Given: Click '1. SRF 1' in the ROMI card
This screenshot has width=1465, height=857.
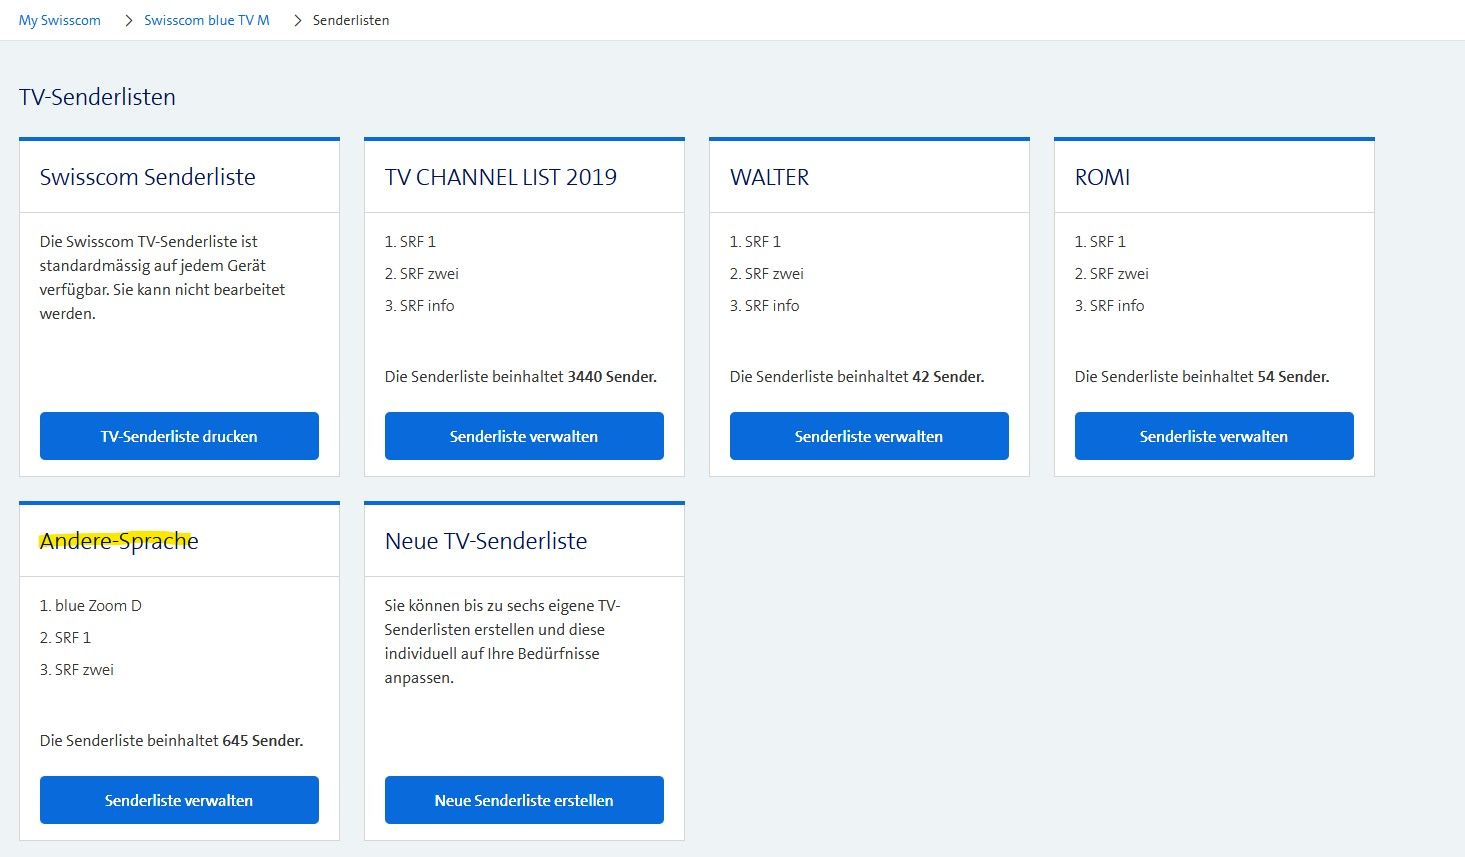Looking at the screenshot, I should (x=1100, y=241).
